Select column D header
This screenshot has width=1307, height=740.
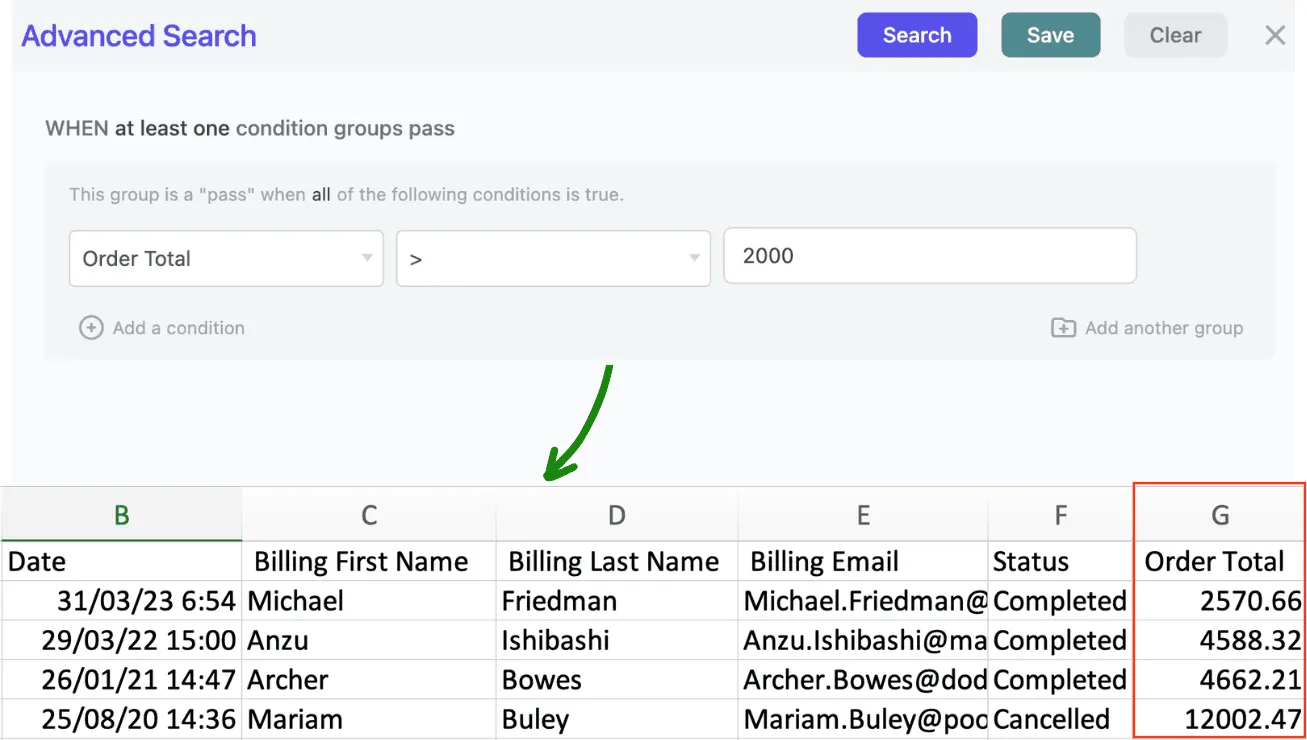617,515
